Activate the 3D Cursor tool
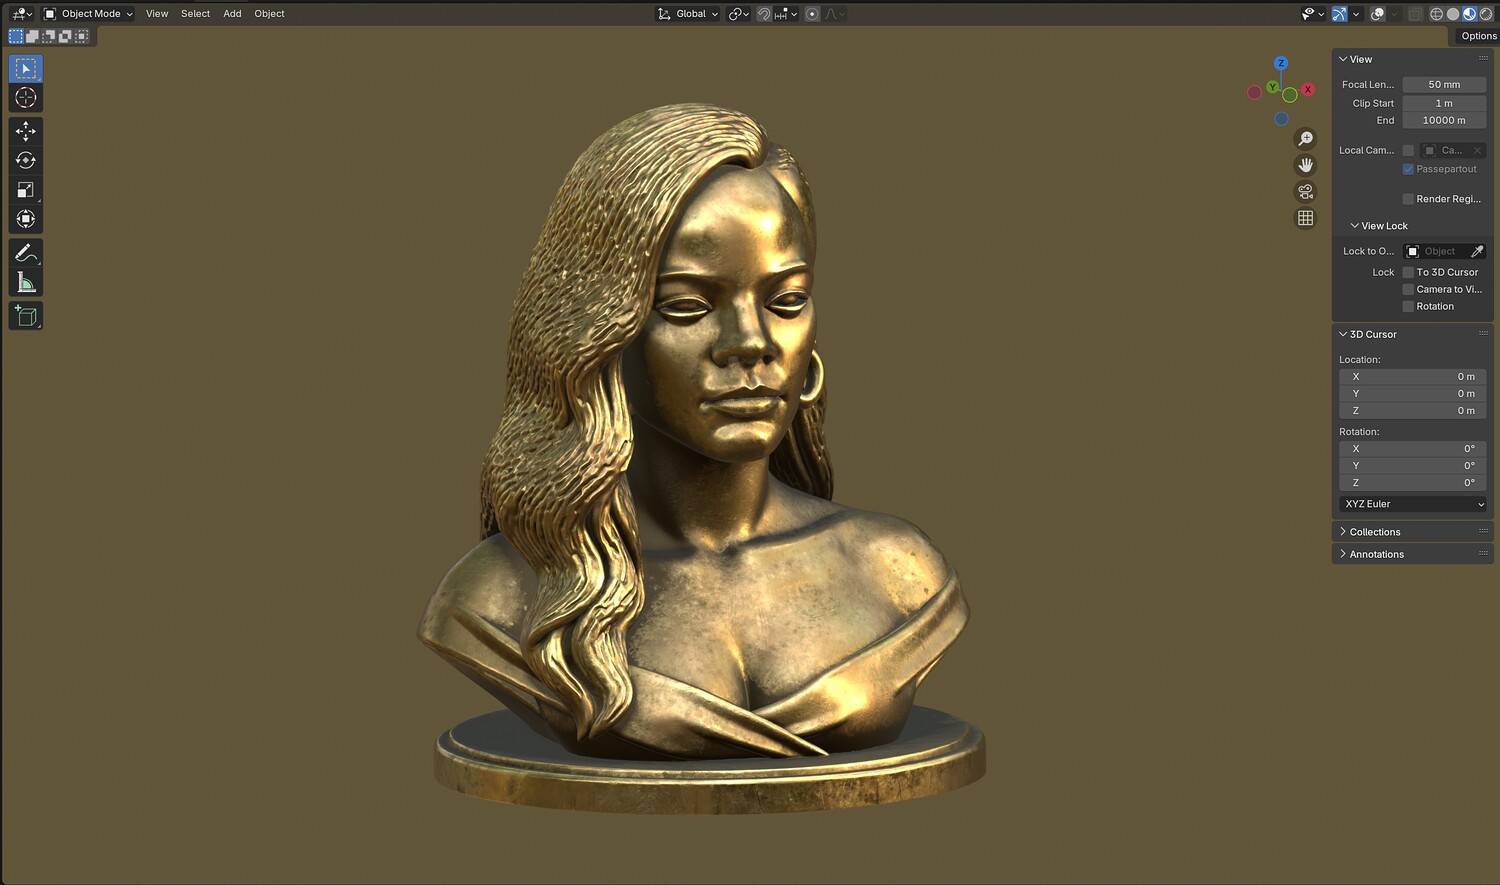The image size is (1500, 885). coord(26,97)
